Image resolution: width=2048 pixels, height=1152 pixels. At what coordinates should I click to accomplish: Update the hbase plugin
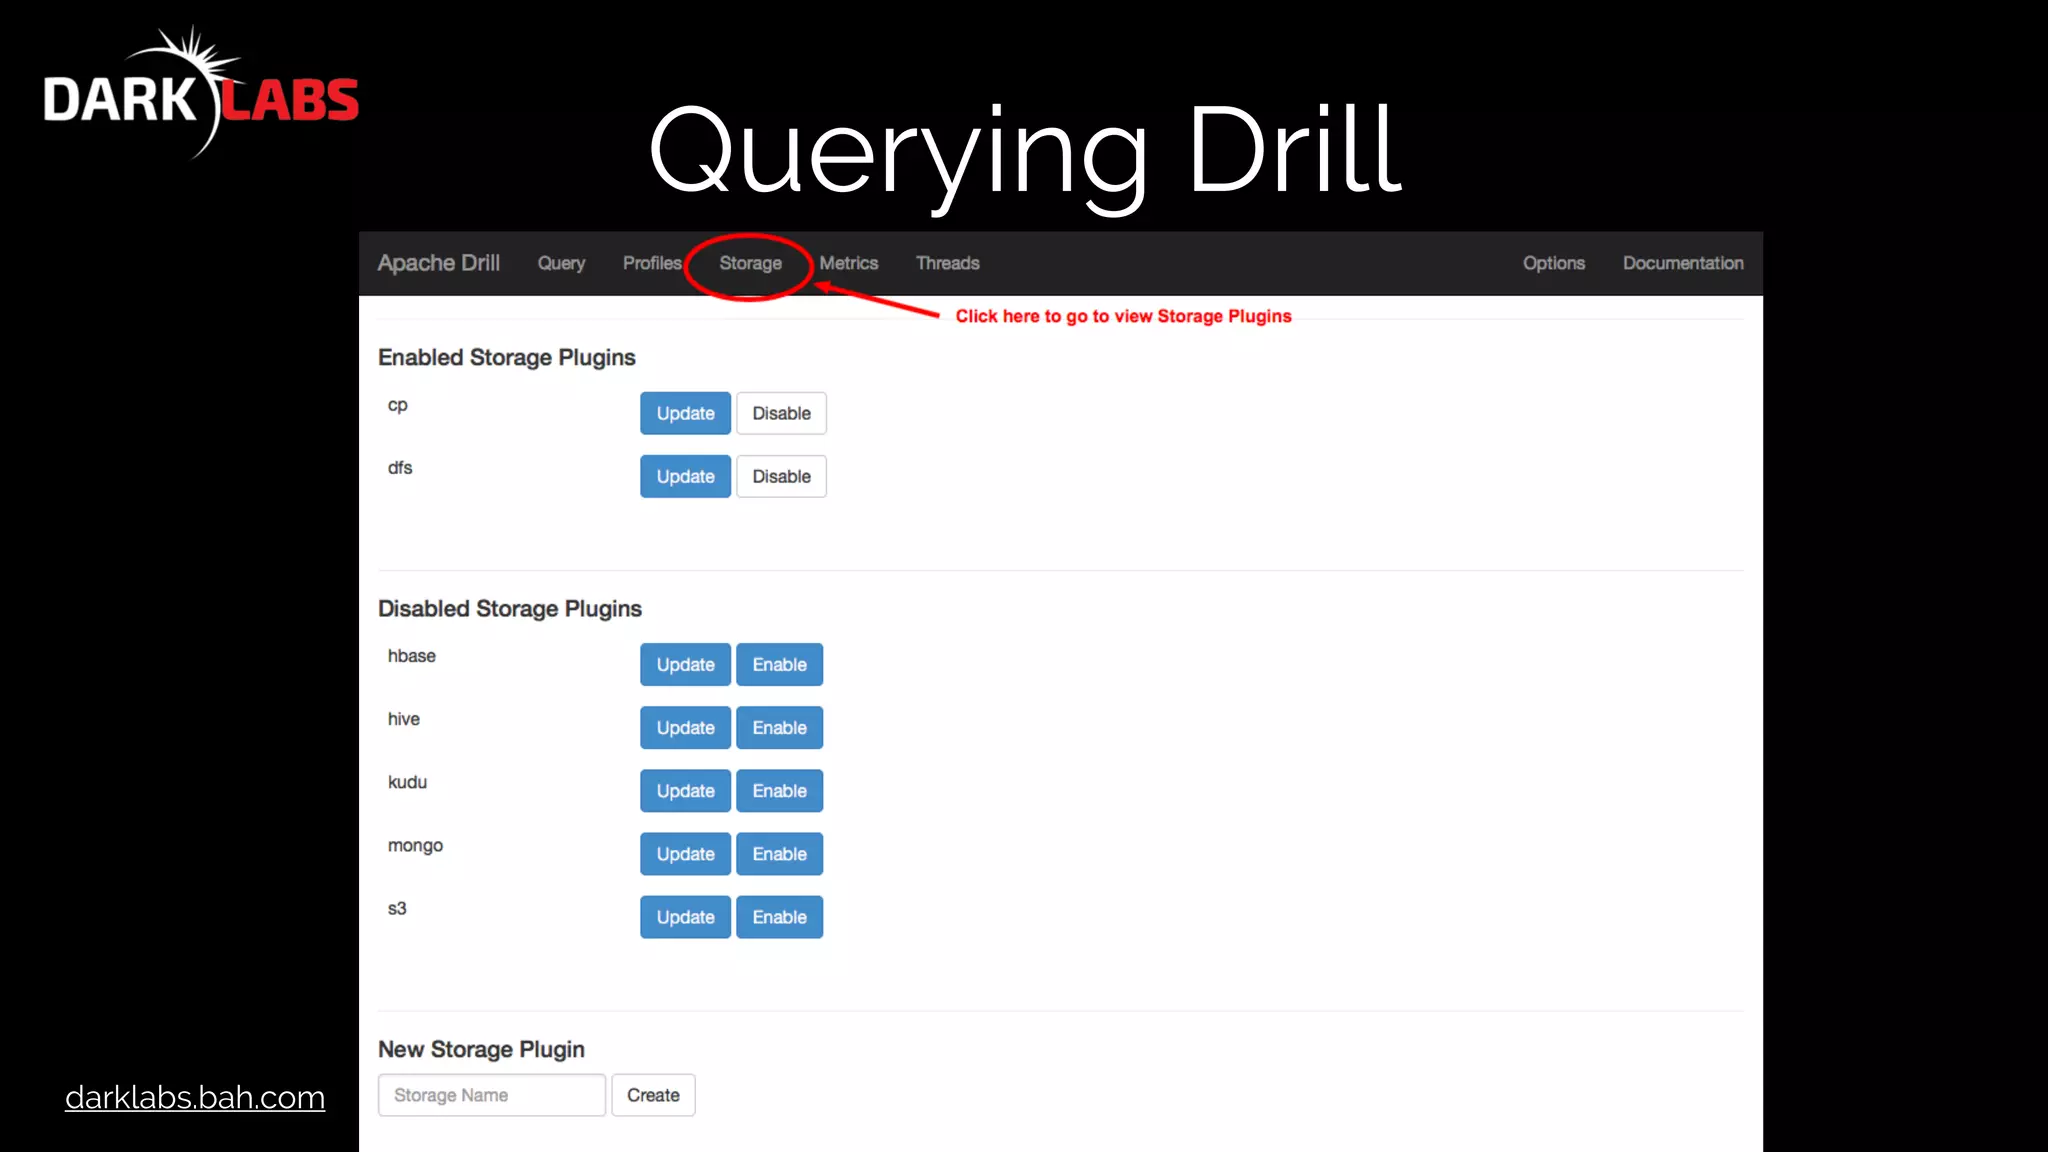click(x=685, y=665)
